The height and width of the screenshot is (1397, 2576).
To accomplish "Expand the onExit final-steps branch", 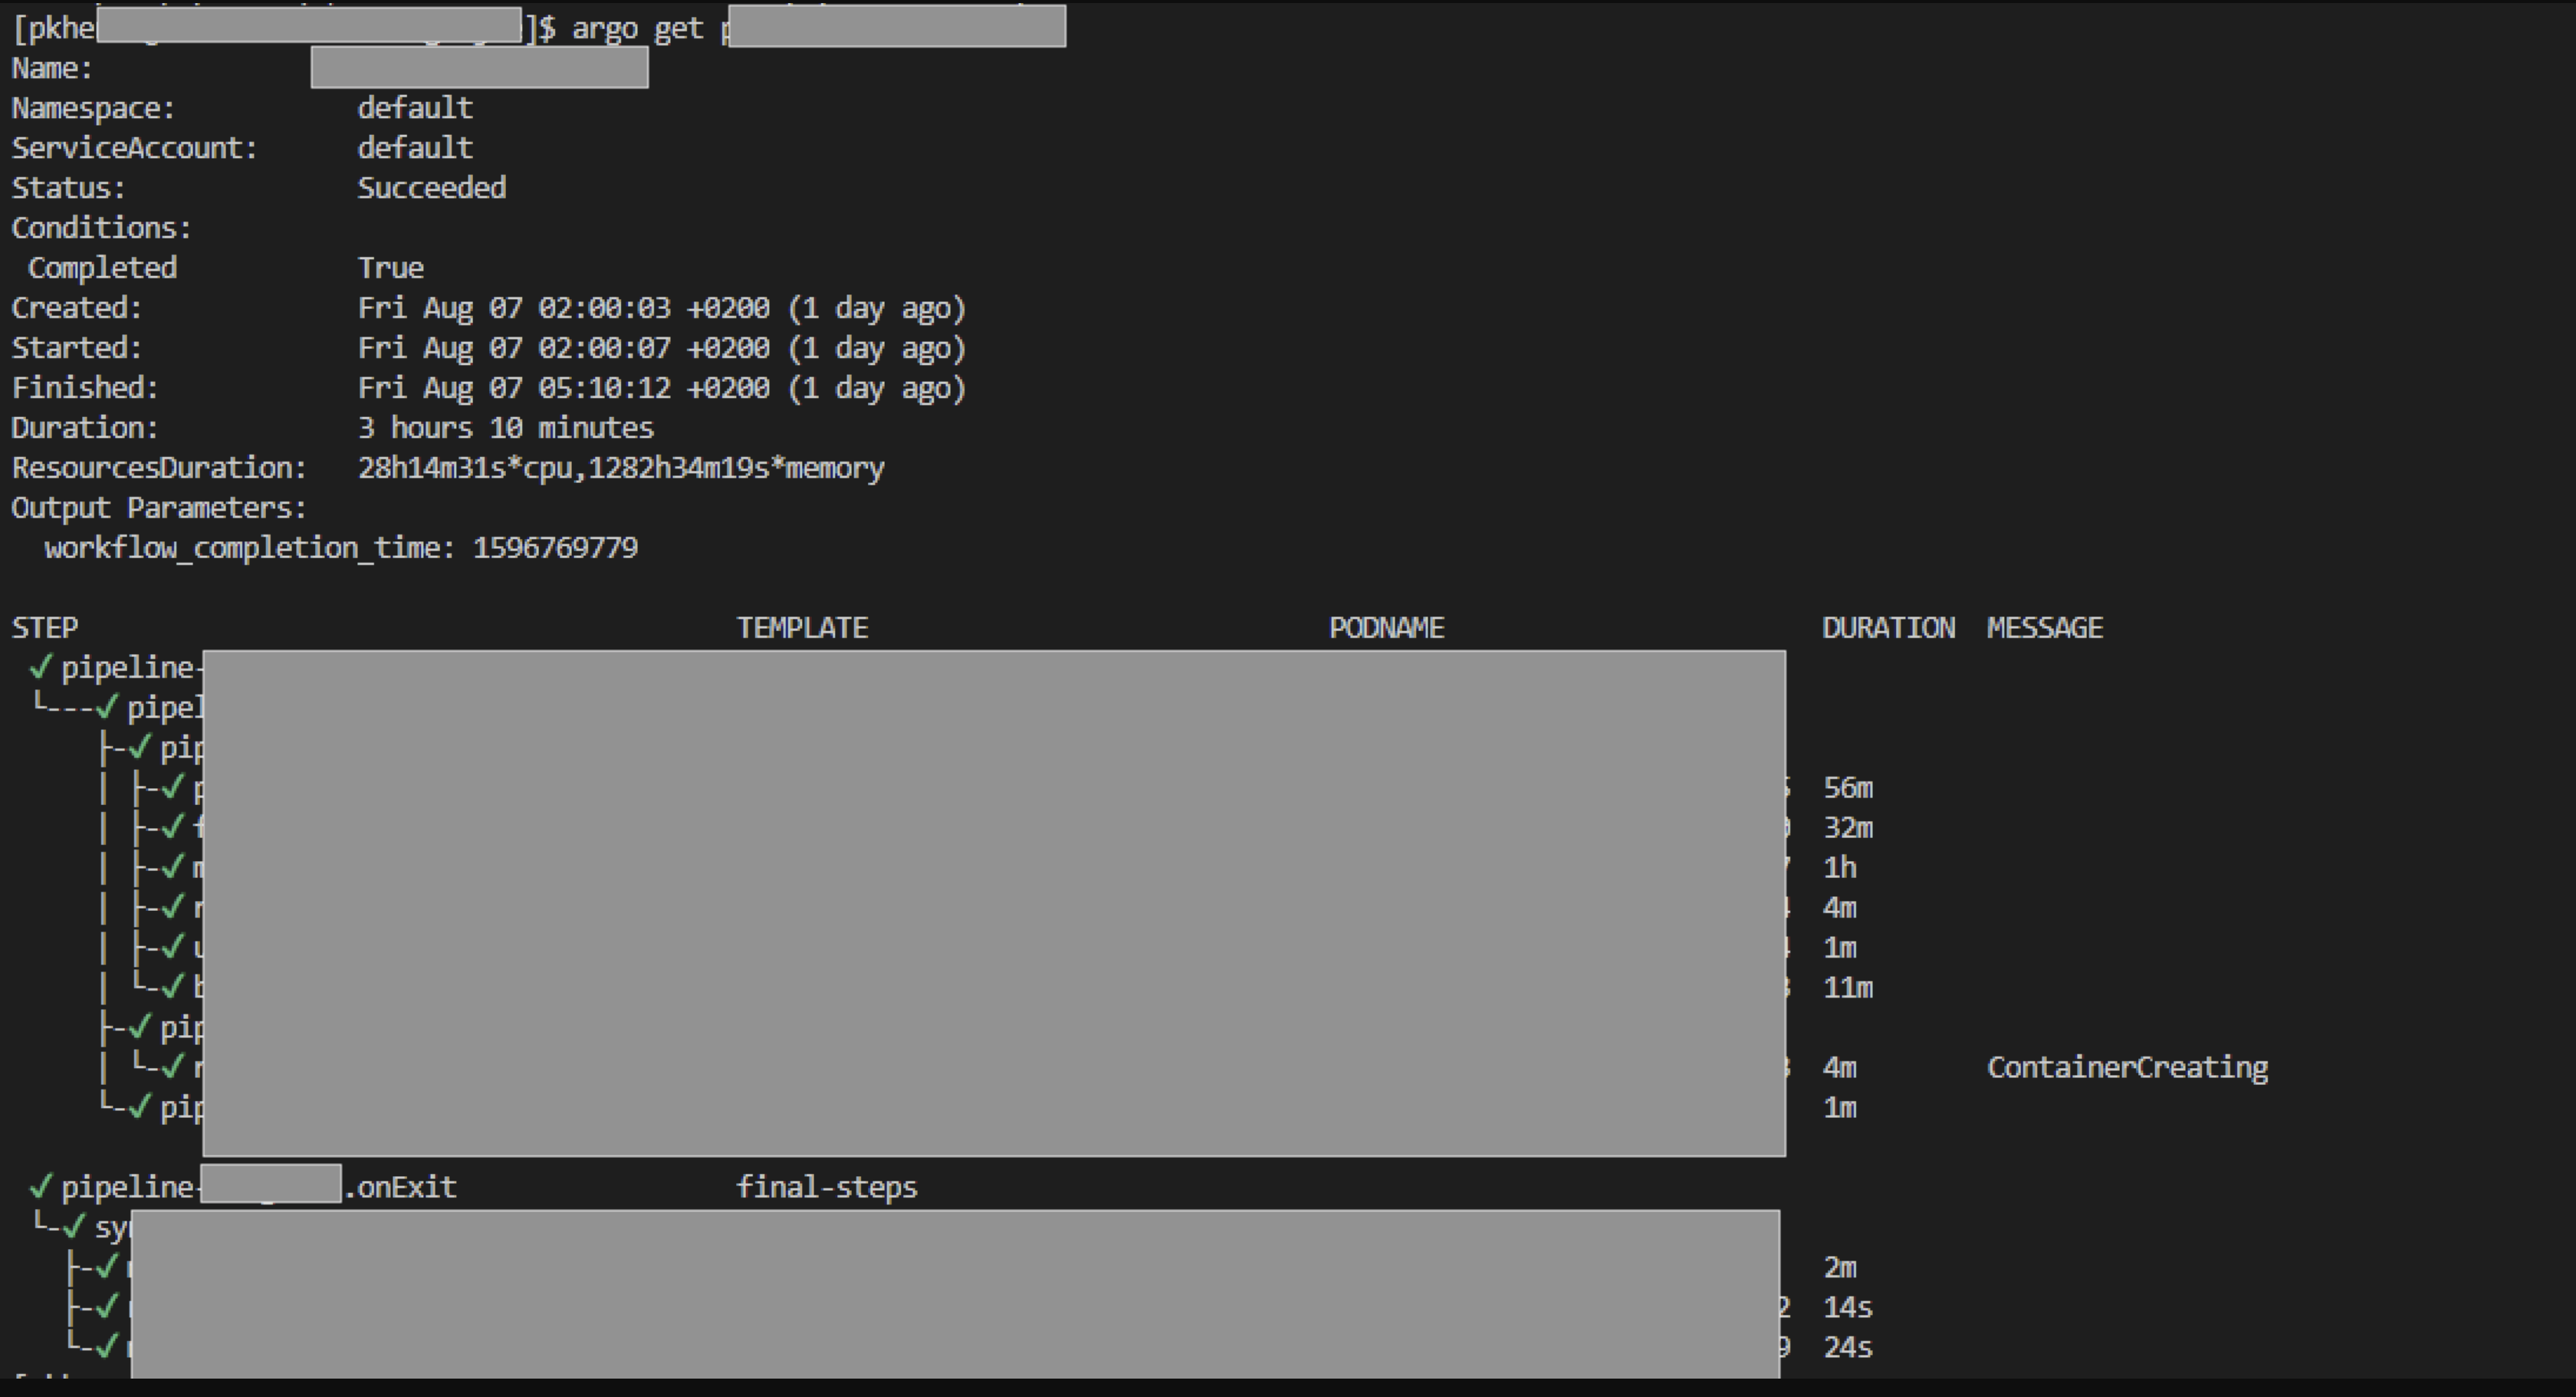I will tap(75, 1227).
